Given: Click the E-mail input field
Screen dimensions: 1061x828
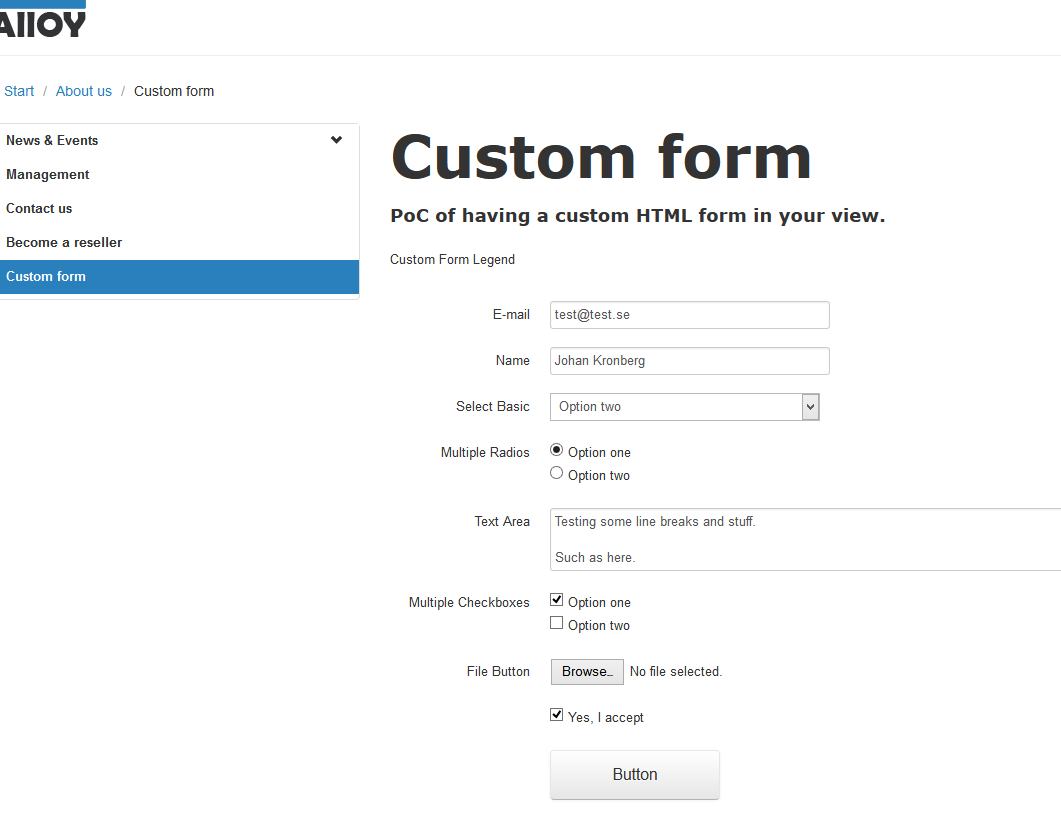Looking at the screenshot, I should tap(689, 314).
